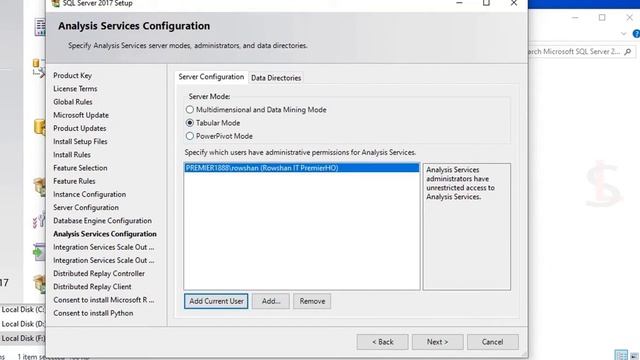Click the Remove button
The image size is (640, 360).
[x=312, y=301]
